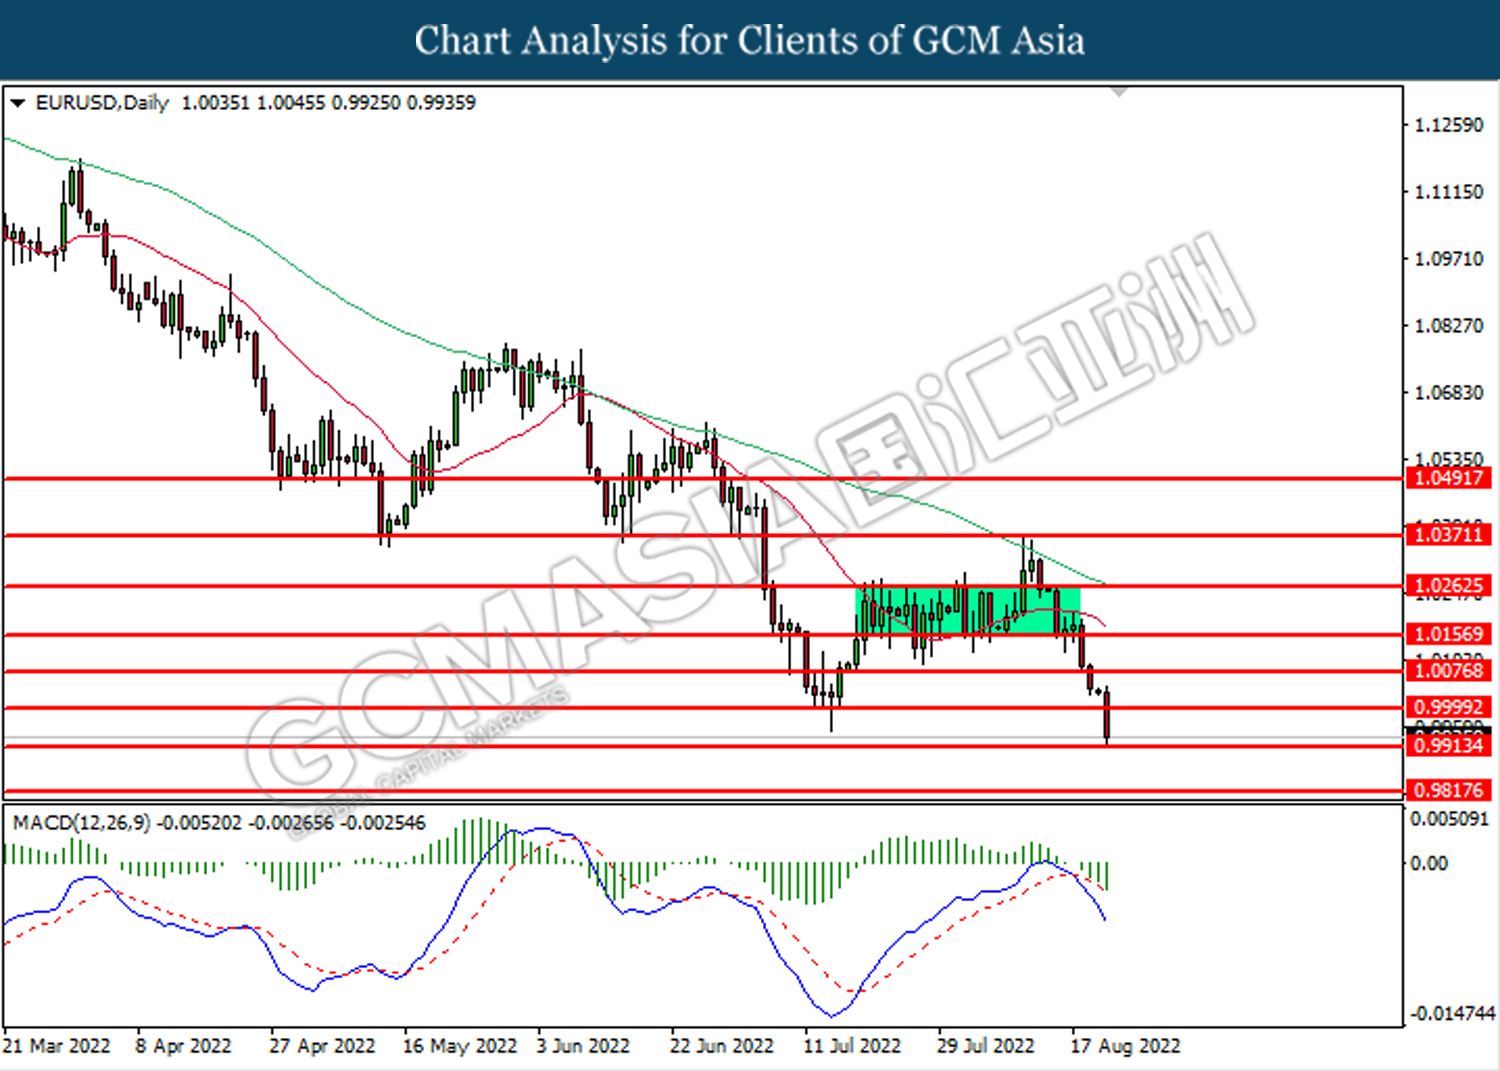Select the 1.00768 red price level label

[1449, 671]
